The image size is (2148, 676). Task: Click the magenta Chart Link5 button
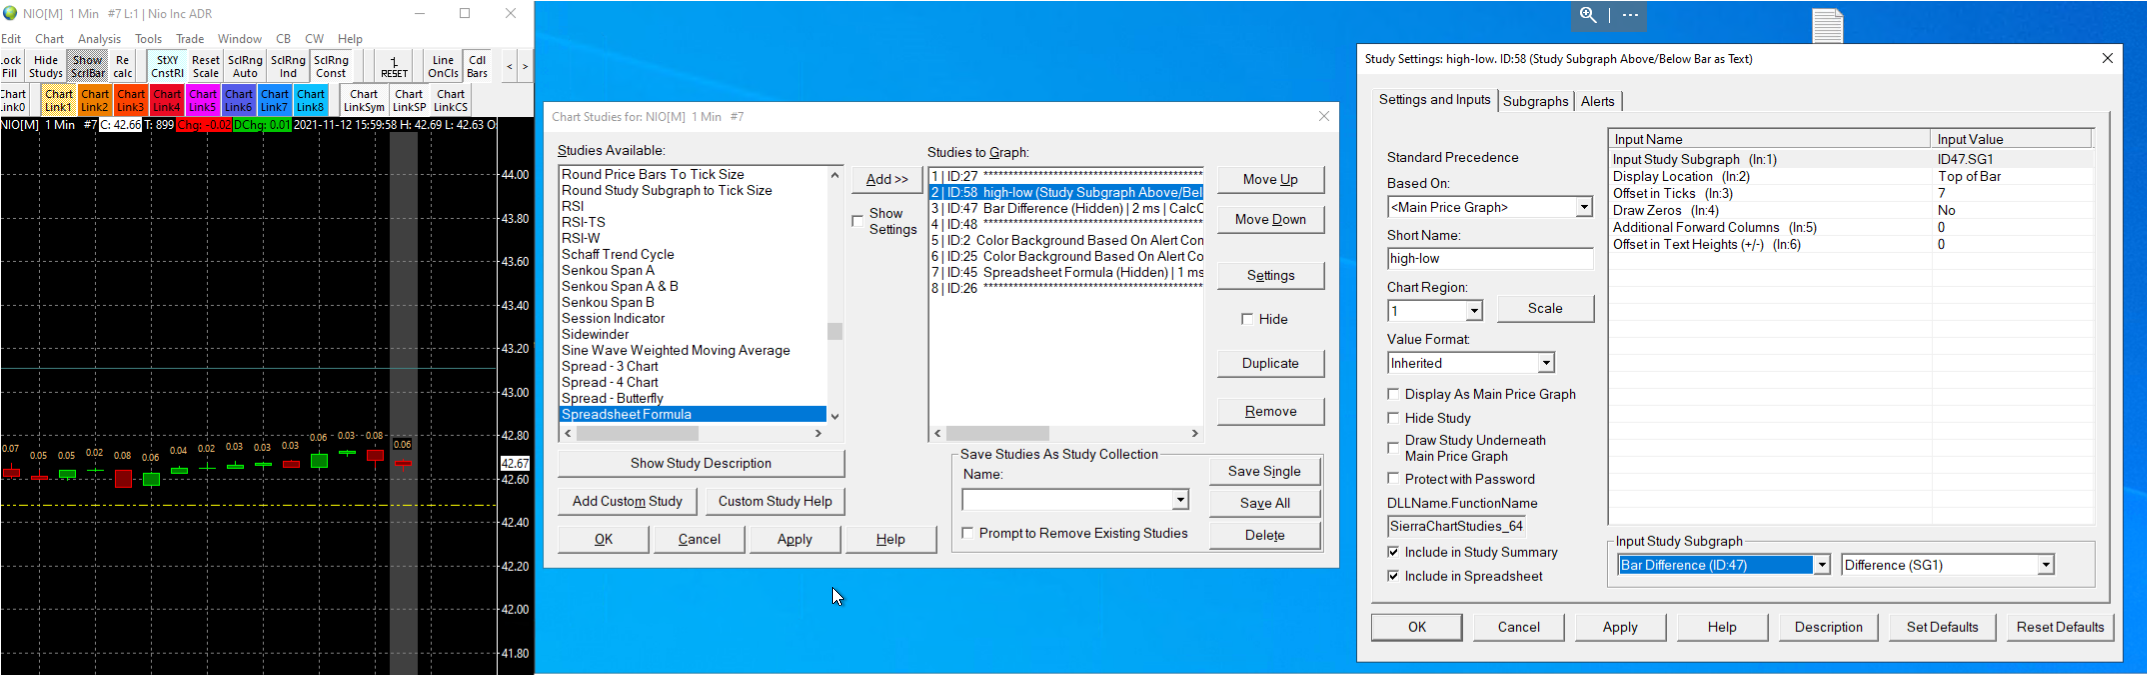203,100
